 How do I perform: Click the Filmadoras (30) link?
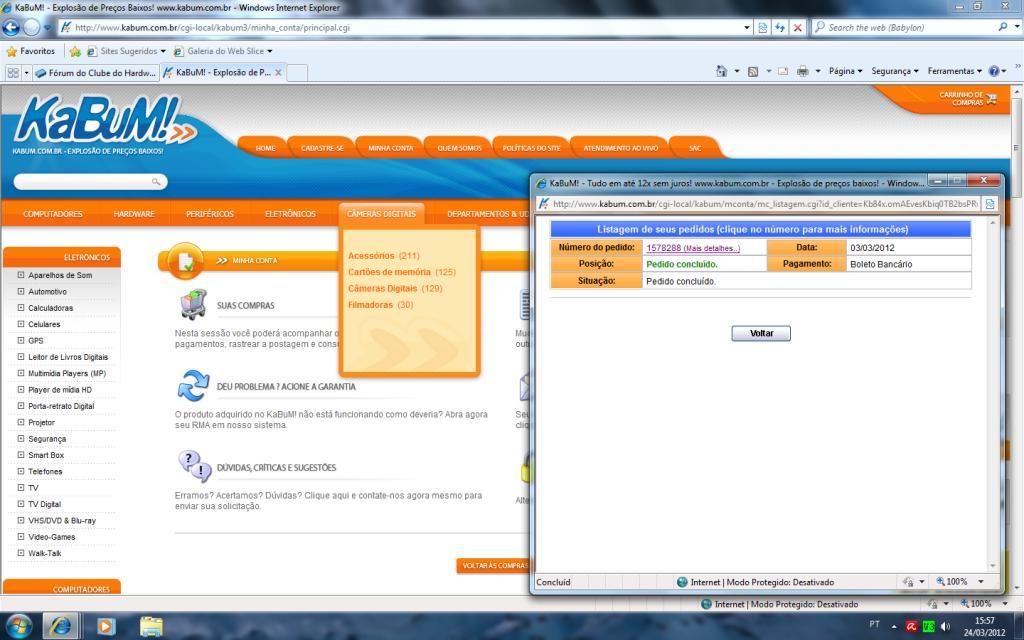(x=380, y=304)
